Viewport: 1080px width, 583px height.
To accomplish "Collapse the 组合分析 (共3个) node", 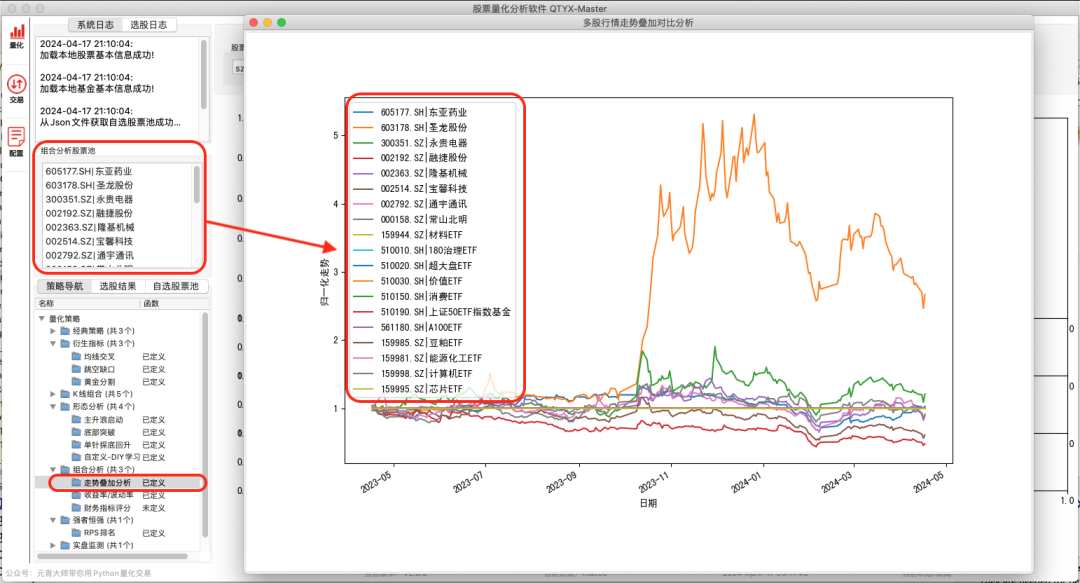I will [x=53, y=469].
